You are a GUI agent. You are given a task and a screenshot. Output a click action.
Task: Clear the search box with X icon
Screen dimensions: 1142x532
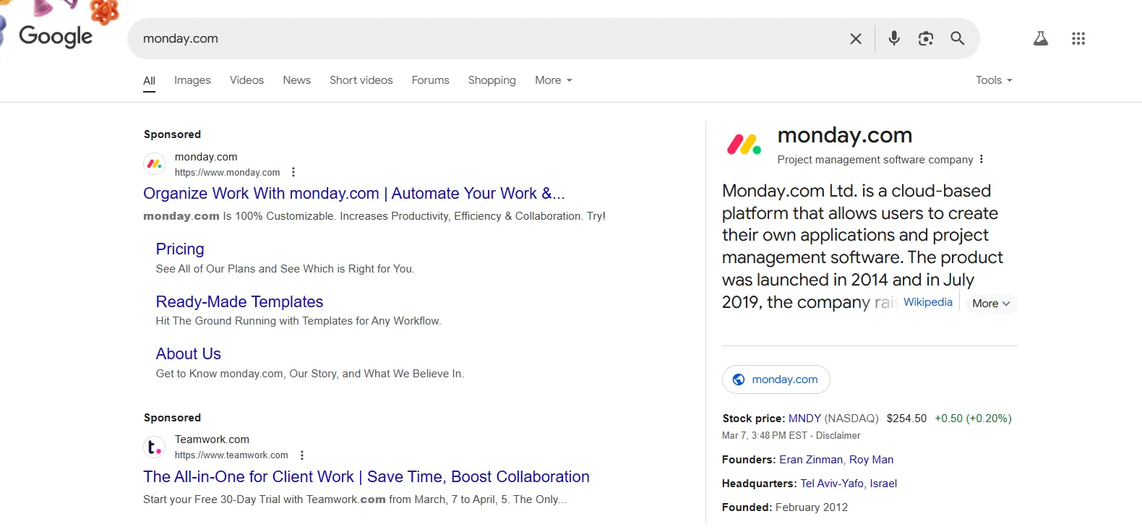tap(856, 39)
